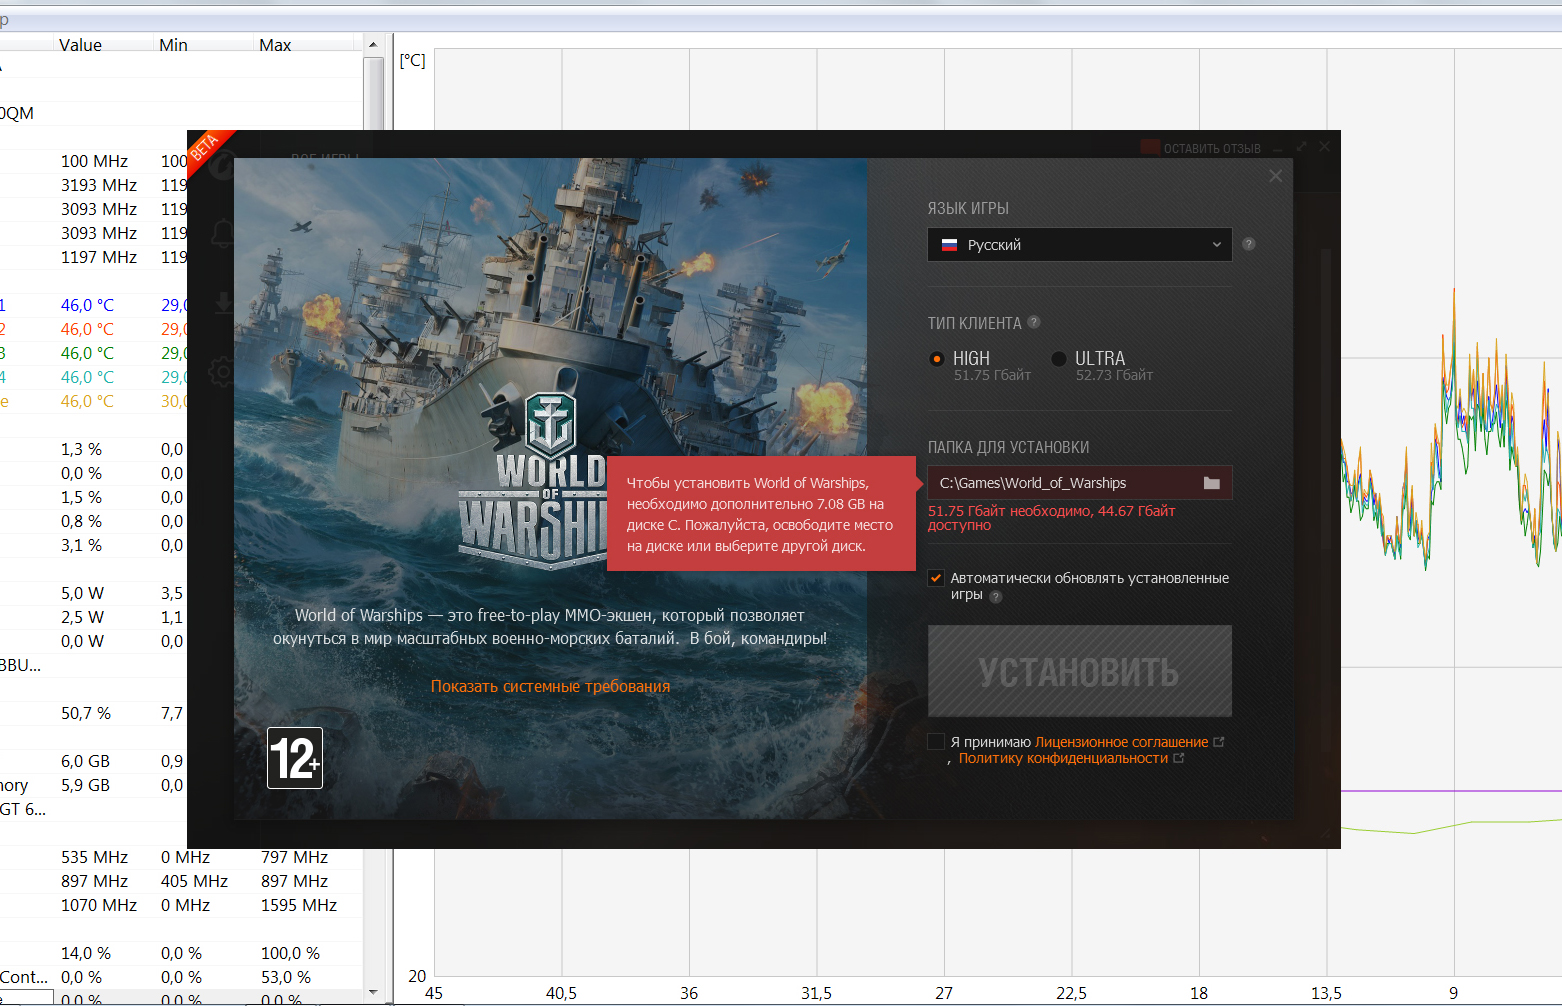Screen dimensions: 1562x1006
Task: Click the browse folder icon in install path
Action: click(x=1211, y=483)
